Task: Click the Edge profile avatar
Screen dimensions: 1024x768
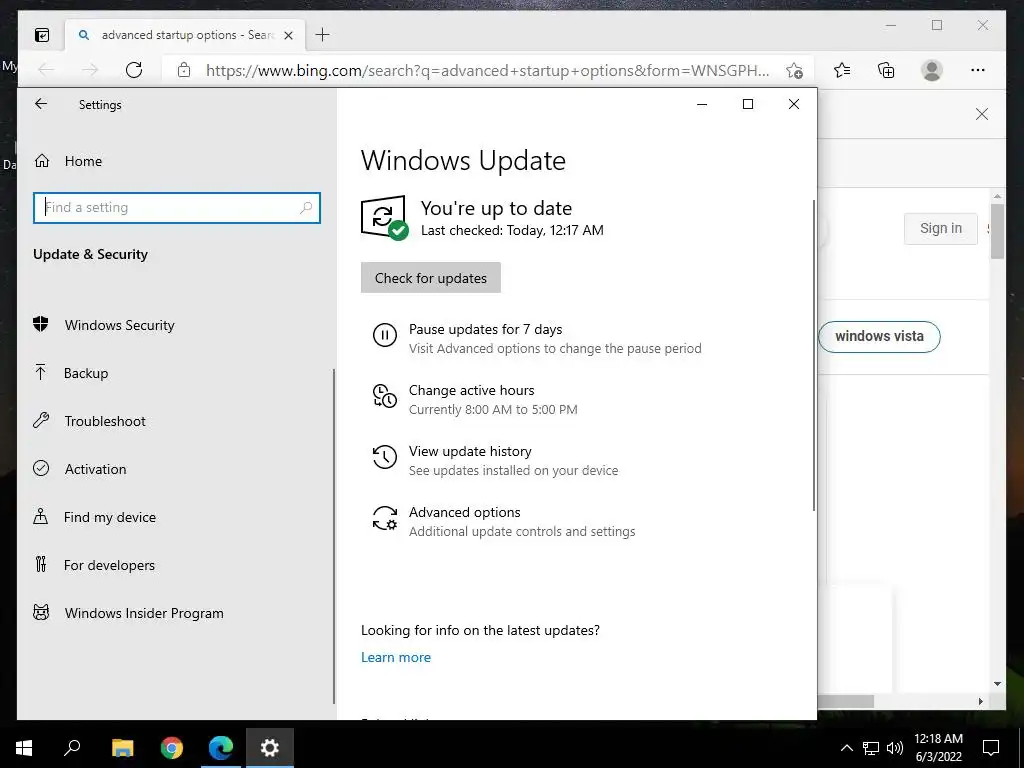Action: coord(932,70)
